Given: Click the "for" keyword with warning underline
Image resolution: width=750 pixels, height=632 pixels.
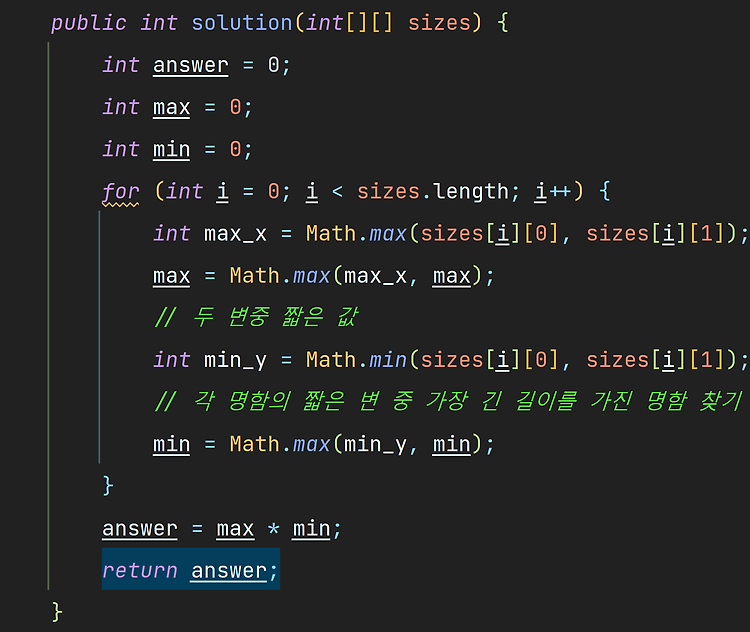Looking at the screenshot, I should 121,192.
